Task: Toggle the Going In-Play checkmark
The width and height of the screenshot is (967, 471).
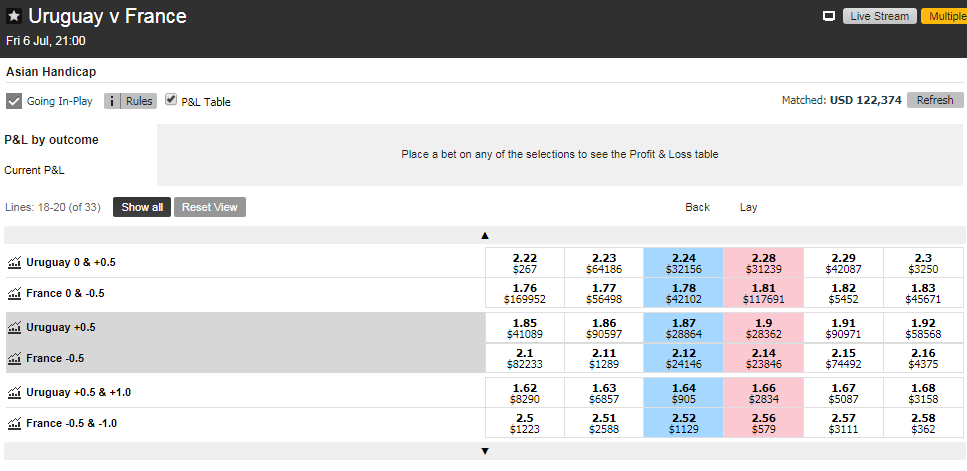Action: click(14, 101)
